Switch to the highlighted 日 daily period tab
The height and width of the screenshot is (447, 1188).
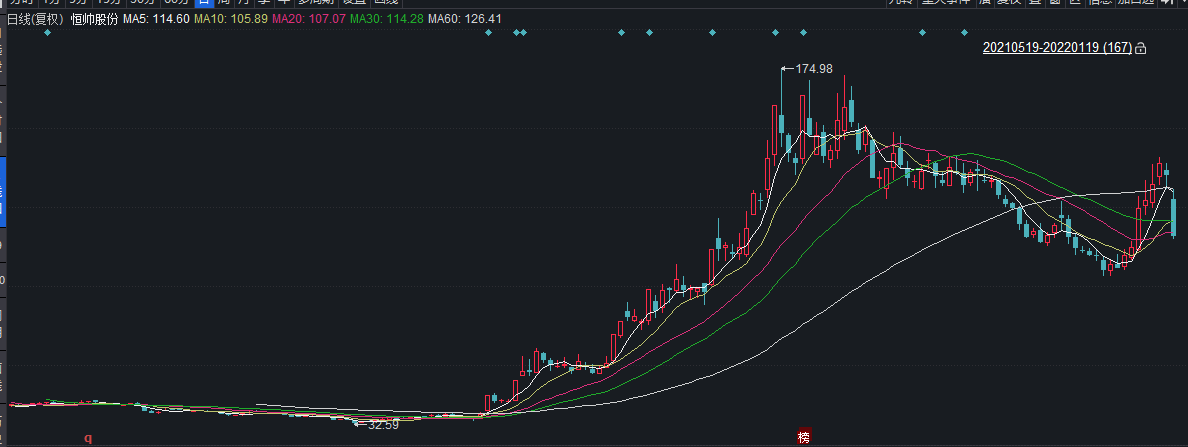[203, 3]
